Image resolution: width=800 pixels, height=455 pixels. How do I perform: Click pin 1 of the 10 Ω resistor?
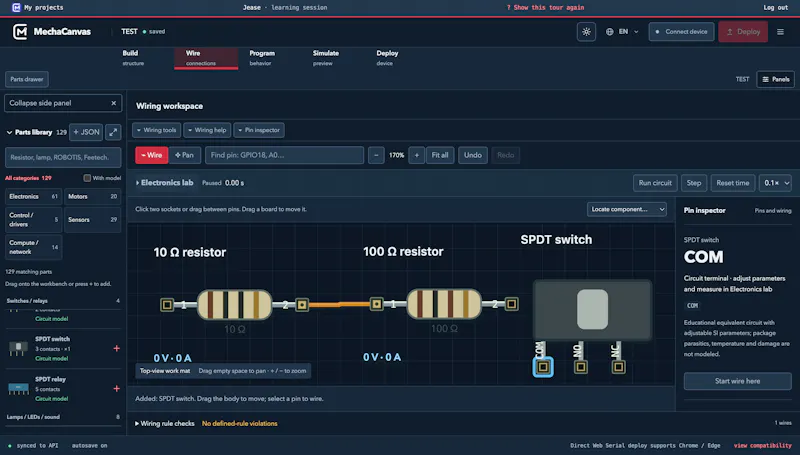(167, 305)
